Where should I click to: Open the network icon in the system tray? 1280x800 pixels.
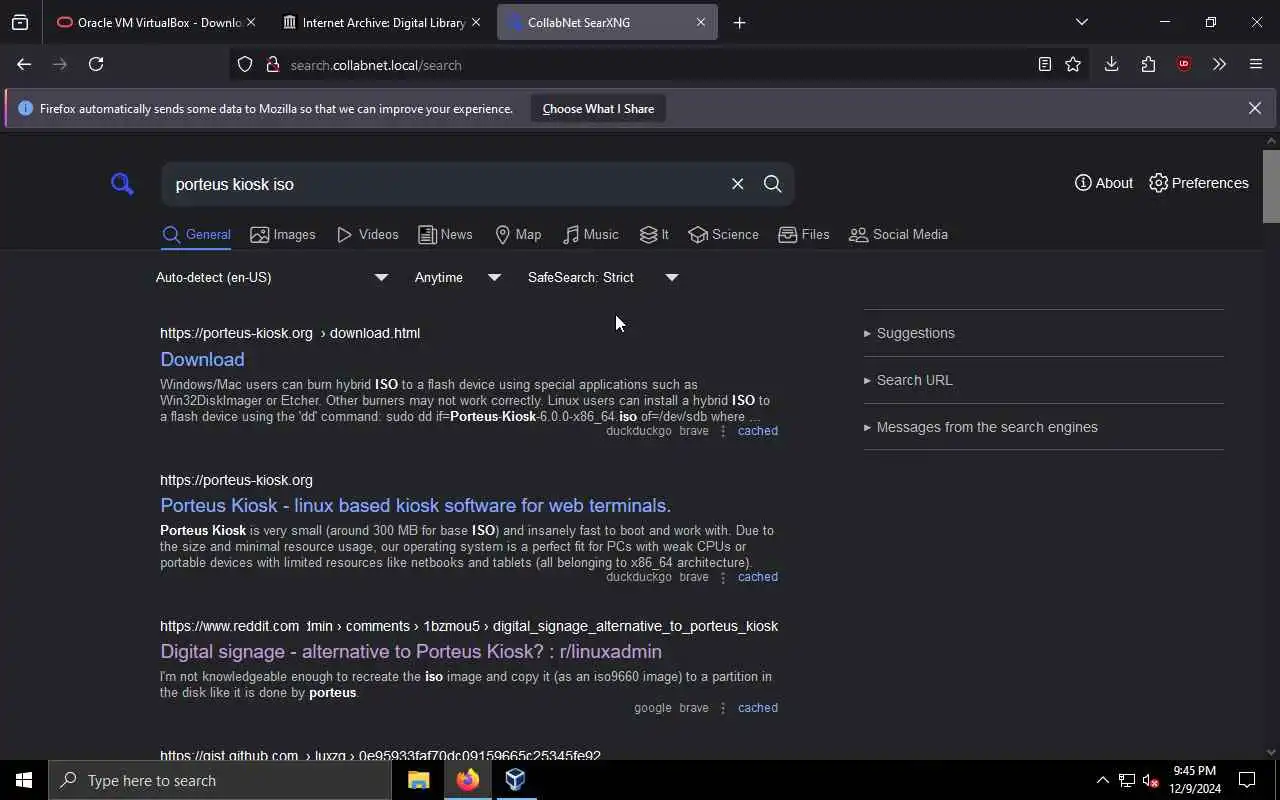pyautogui.click(x=1127, y=781)
